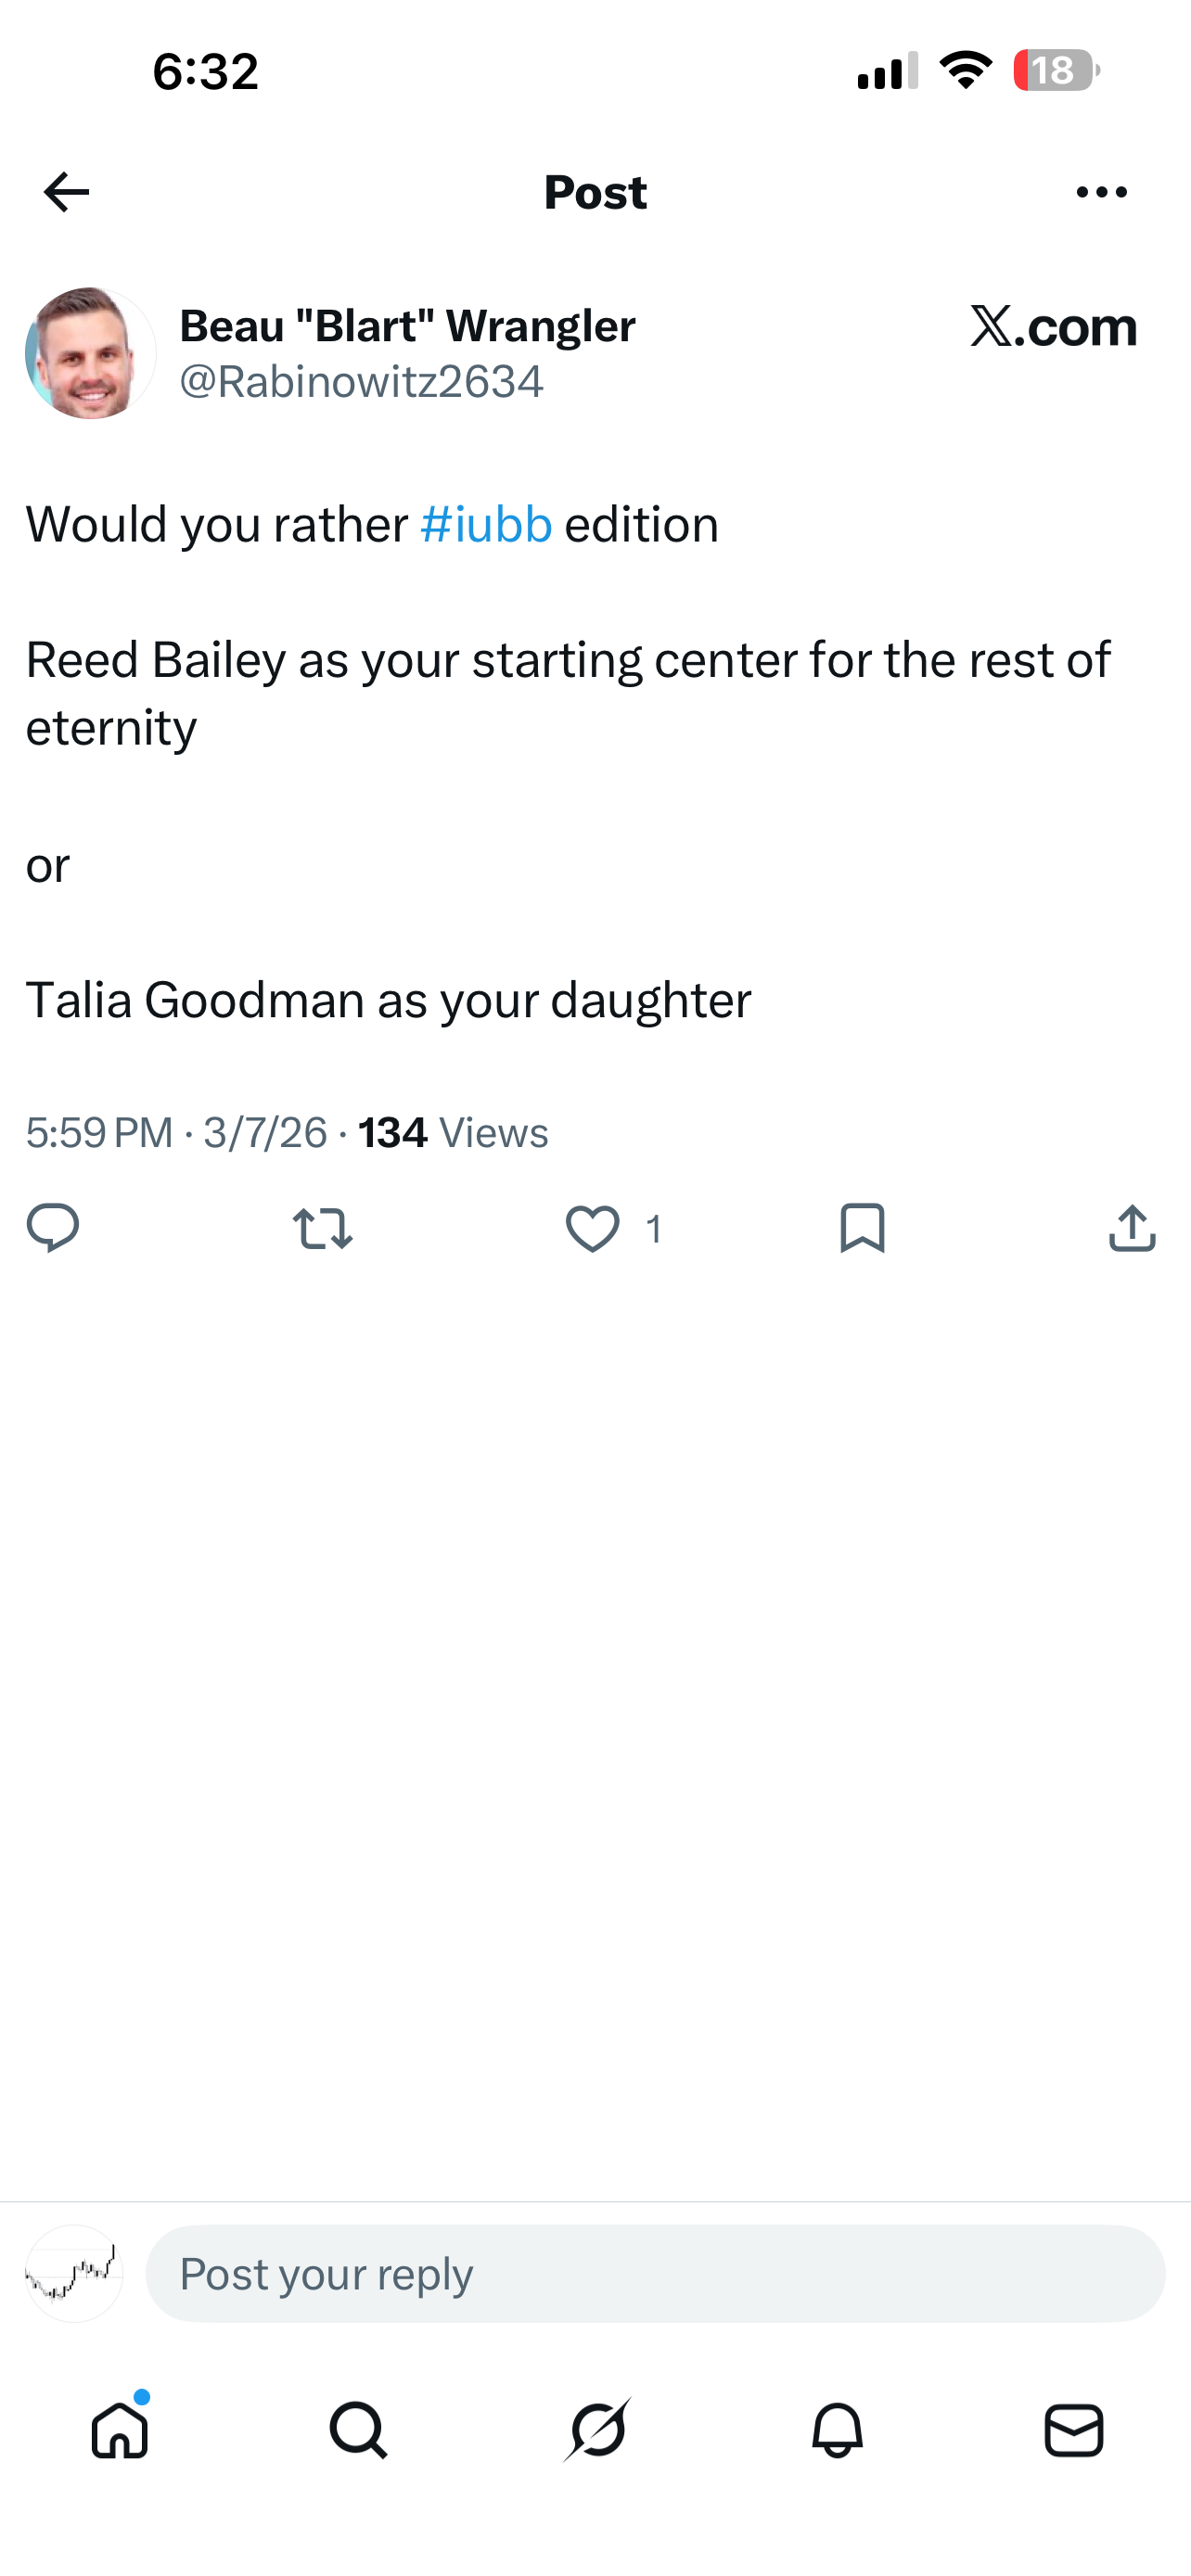Open the Messages envelope tab
The height and width of the screenshot is (2576, 1191).
[1074, 2430]
